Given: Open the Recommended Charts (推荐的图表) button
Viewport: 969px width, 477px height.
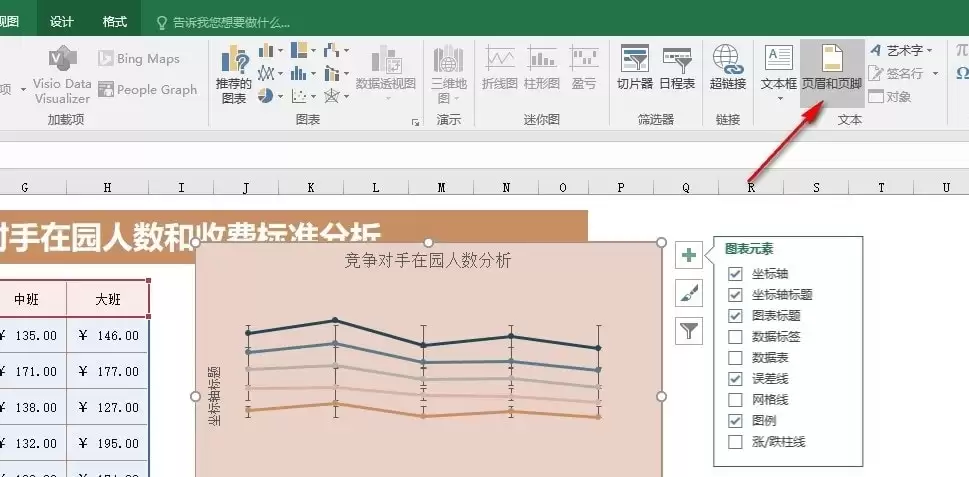Looking at the screenshot, I should [x=234, y=74].
